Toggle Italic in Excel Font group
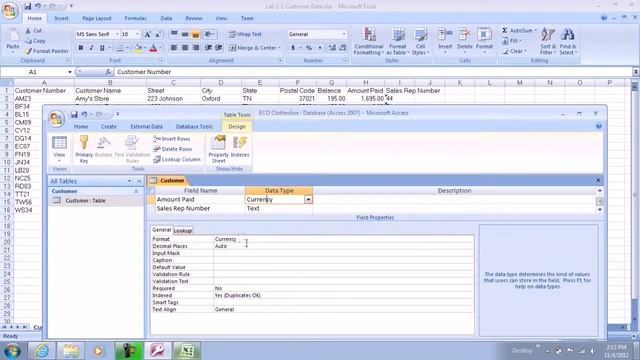640x360 pixels. point(91,48)
